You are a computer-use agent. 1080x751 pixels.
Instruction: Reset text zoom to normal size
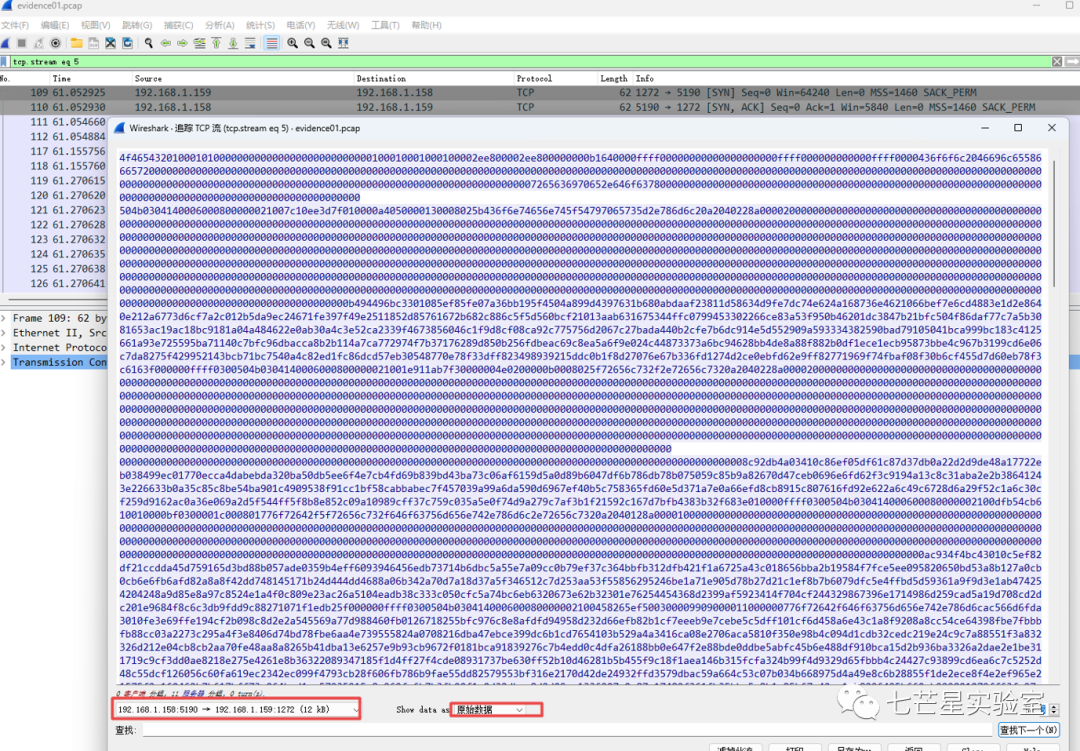326,43
